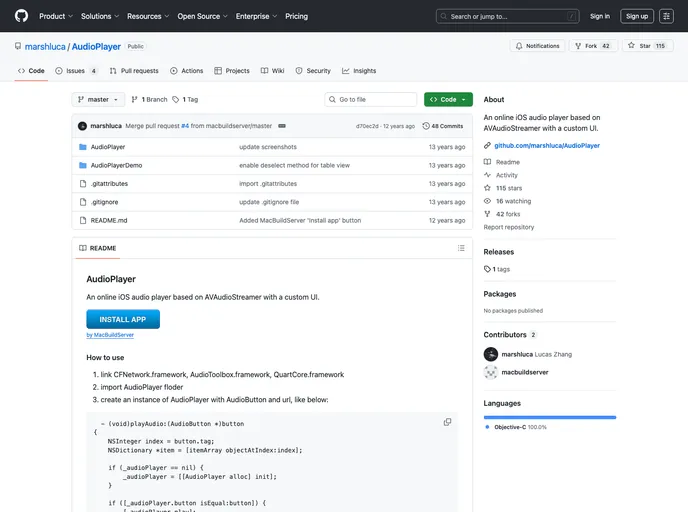Click the Sign up button

[637, 16]
